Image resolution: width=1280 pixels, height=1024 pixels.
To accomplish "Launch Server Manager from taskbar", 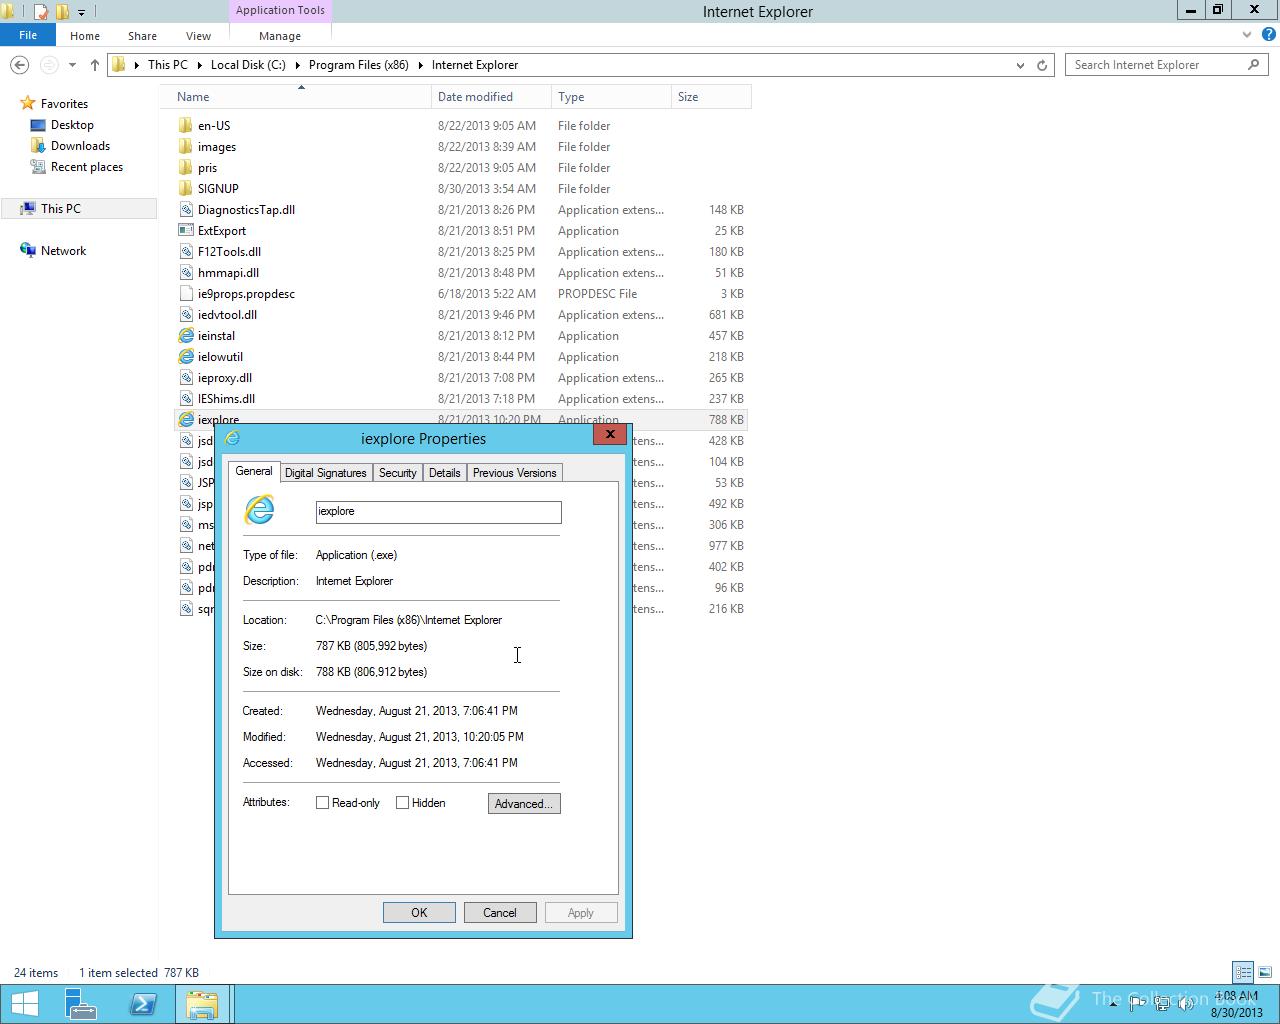I will 81,1004.
